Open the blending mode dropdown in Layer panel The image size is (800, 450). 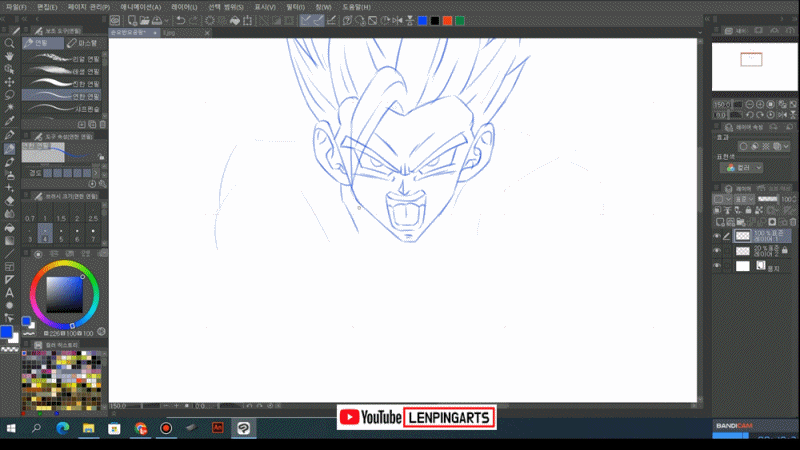[x=744, y=199]
